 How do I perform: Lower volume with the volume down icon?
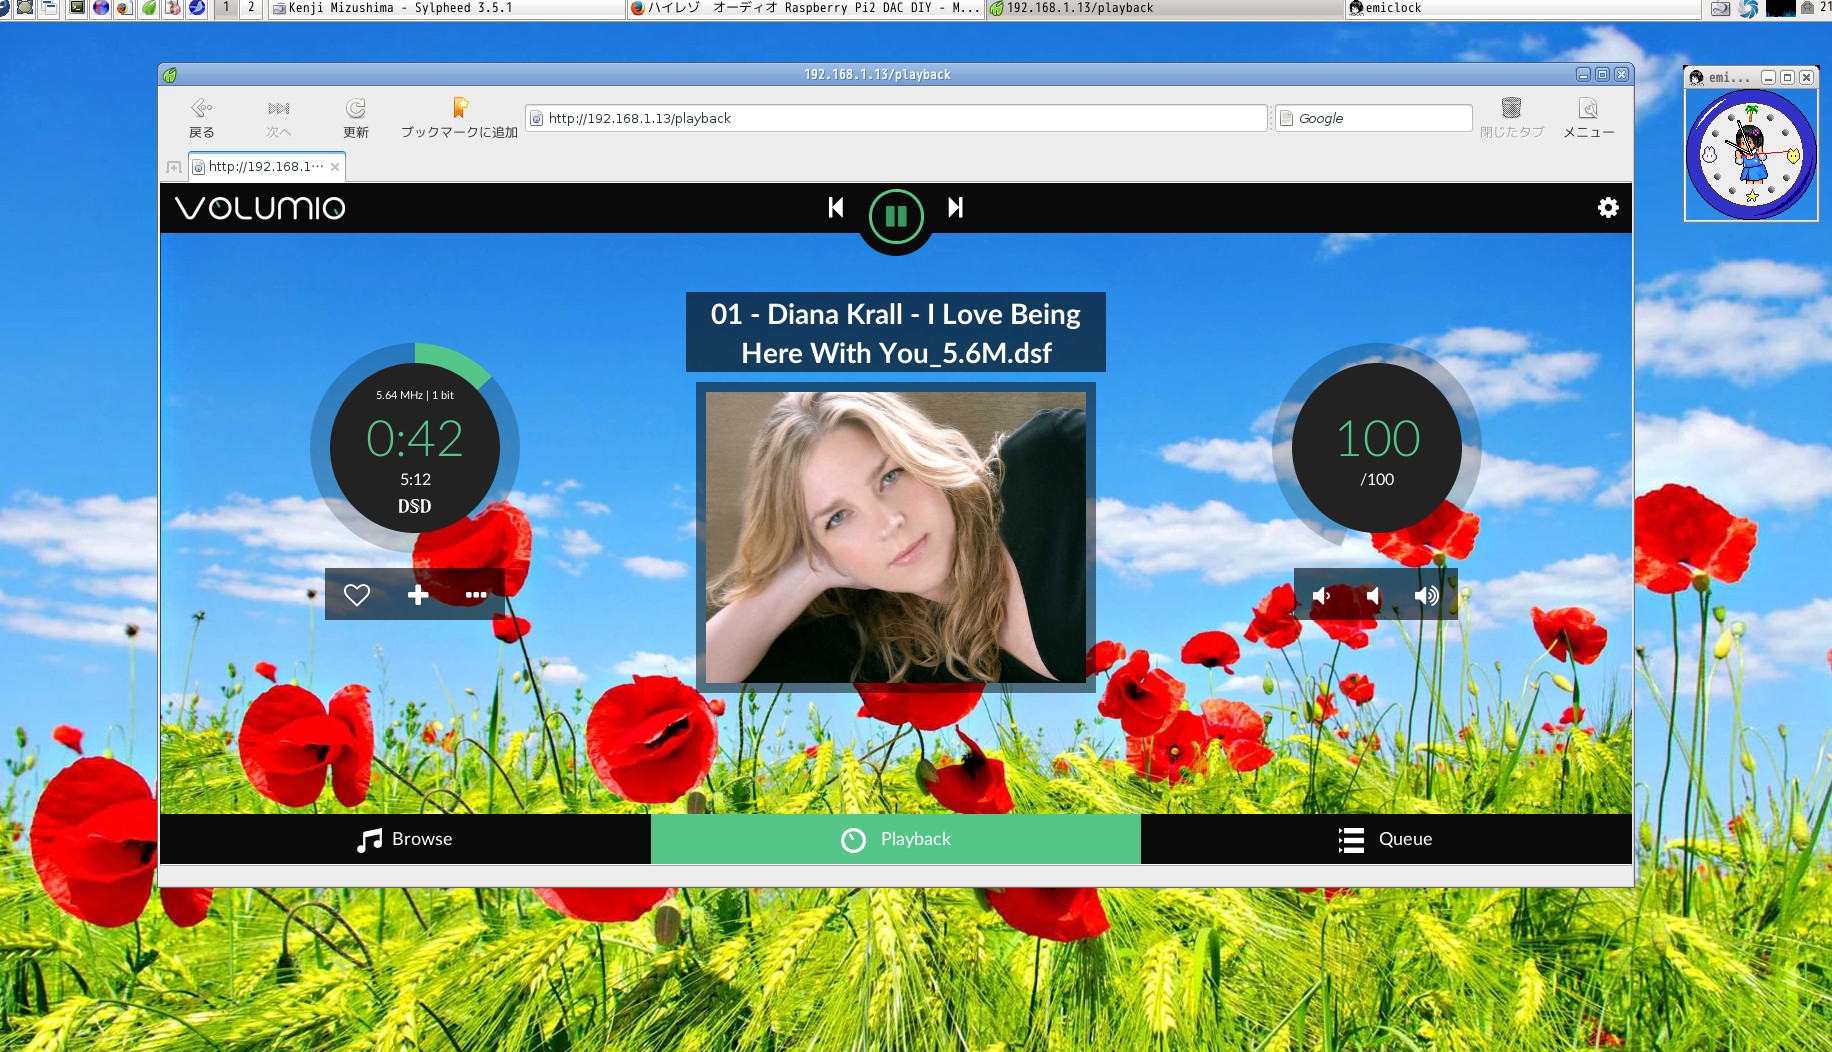[1321, 596]
